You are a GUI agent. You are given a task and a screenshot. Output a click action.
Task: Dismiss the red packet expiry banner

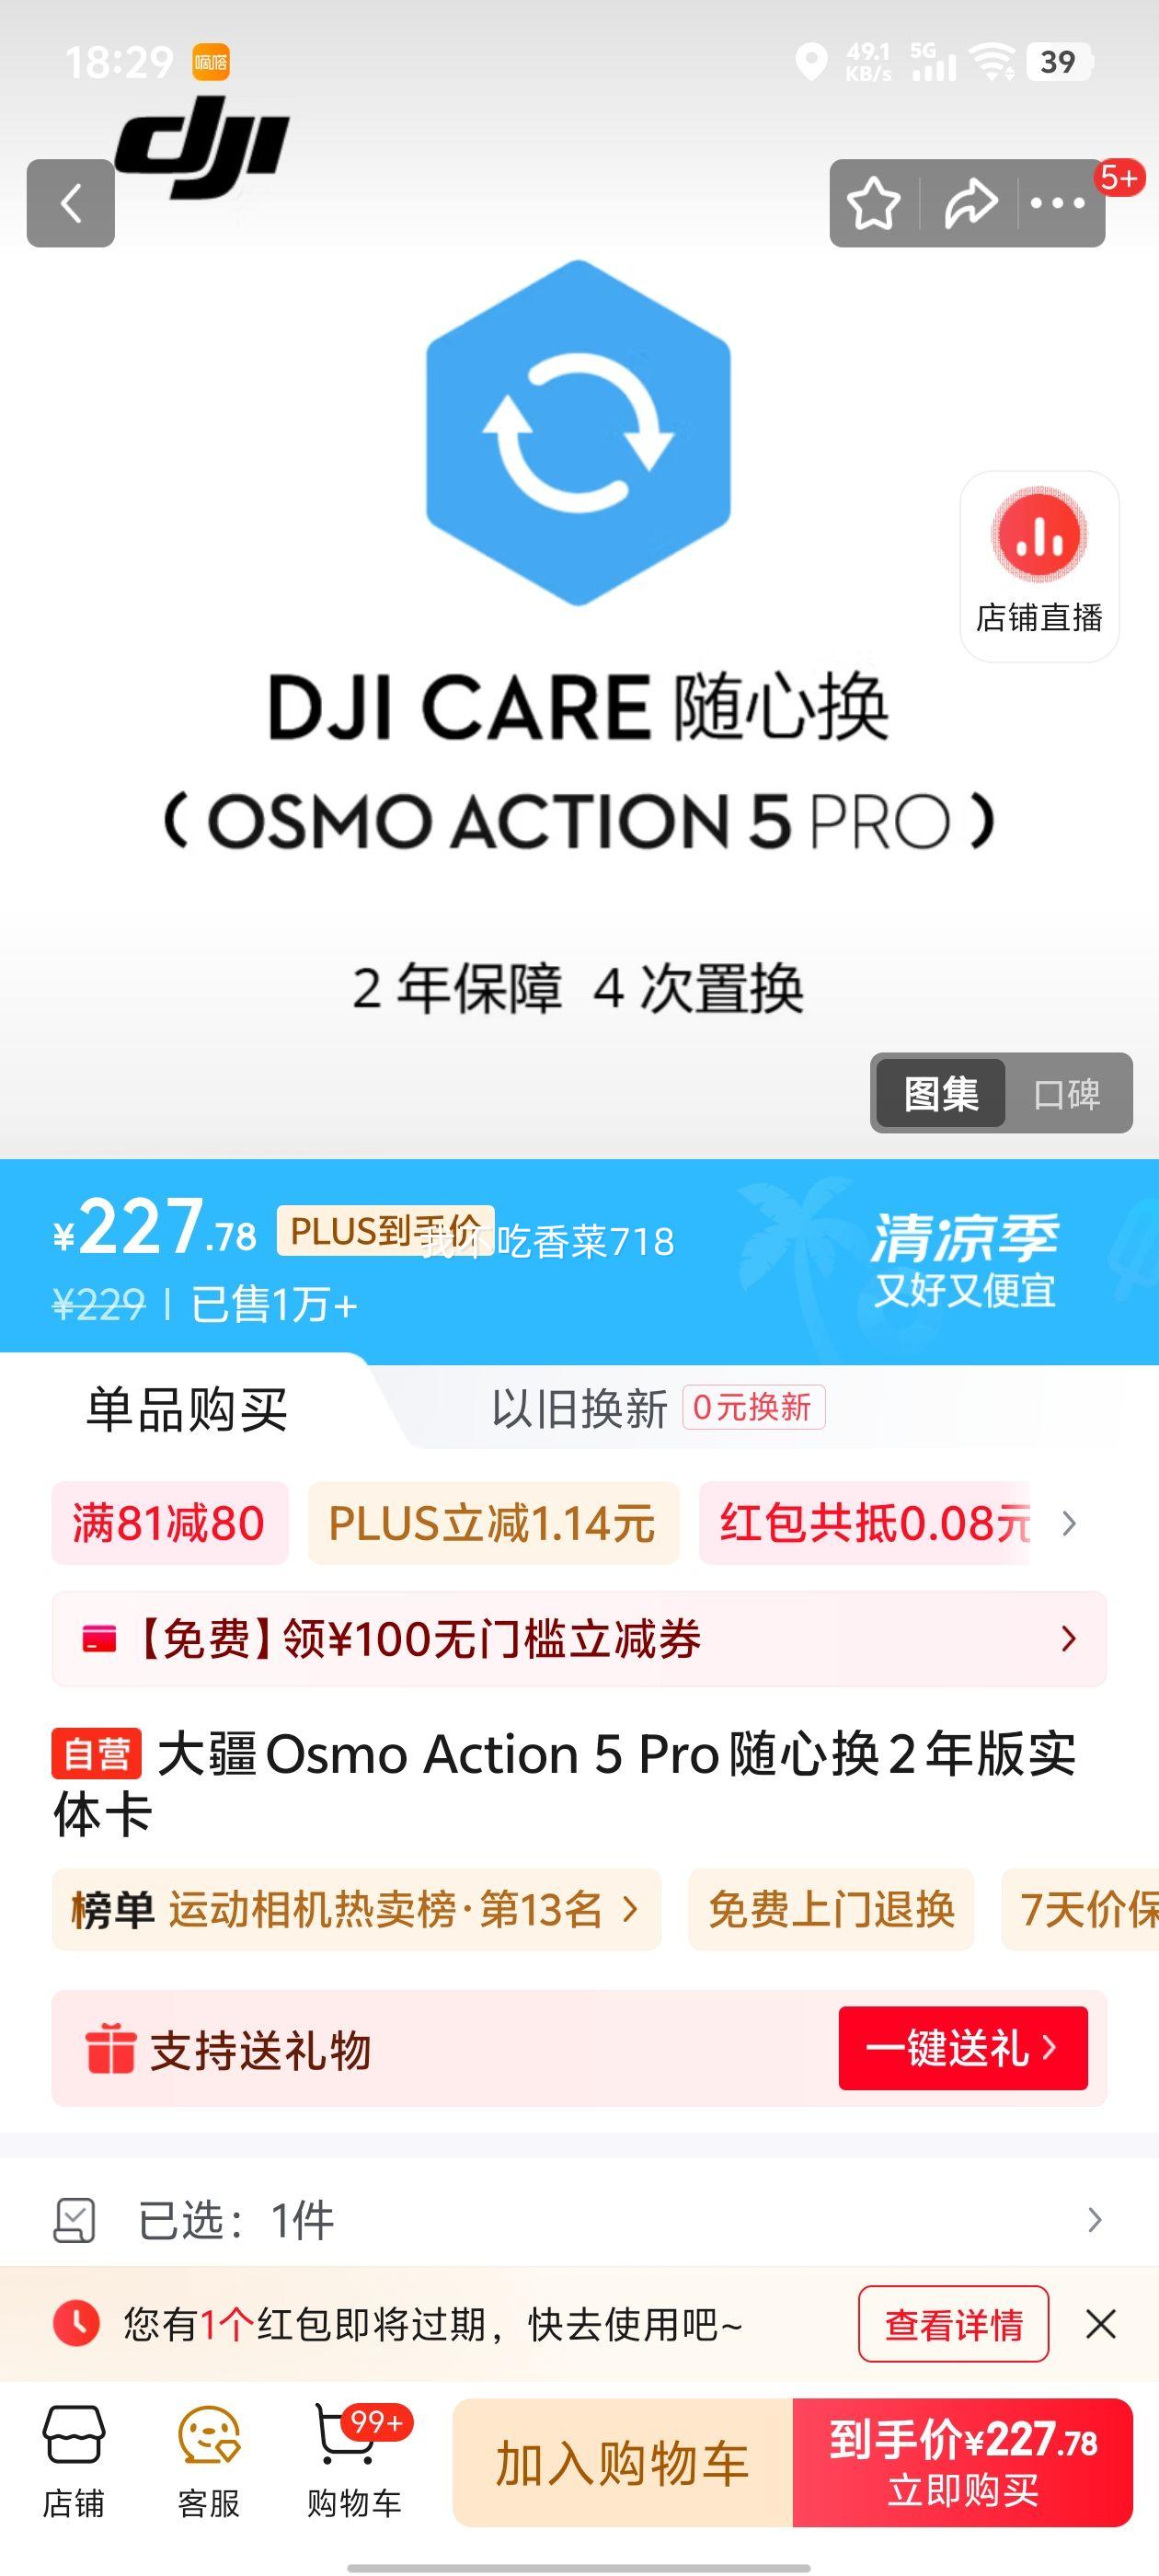pyautogui.click(x=1101, y=2324)
